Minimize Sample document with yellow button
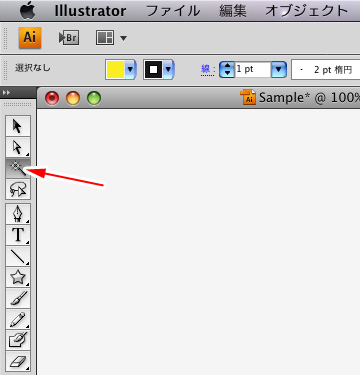The height and width of the screenshot is (375, 360). coord(73,98)
